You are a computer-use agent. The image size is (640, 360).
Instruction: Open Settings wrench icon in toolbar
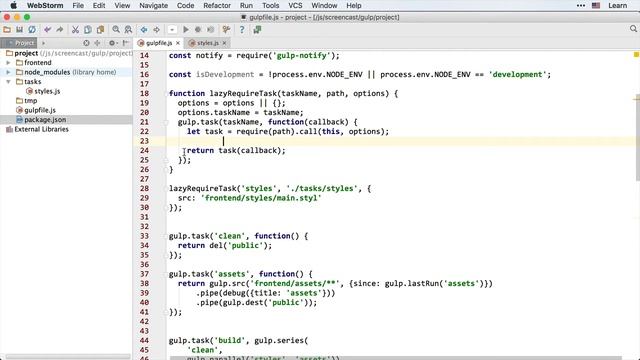(226, 29)
